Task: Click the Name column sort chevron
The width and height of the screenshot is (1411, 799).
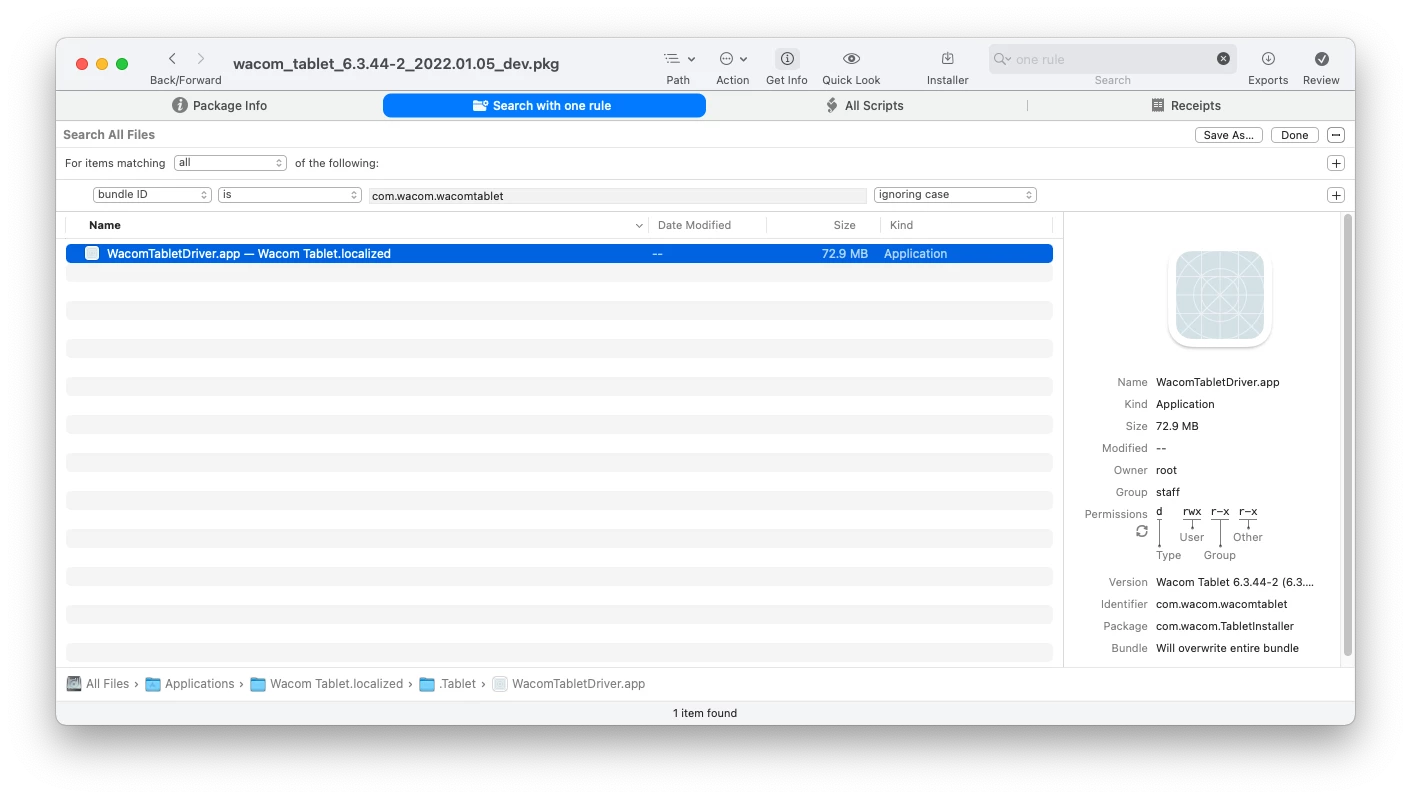Action: point(639,226)
